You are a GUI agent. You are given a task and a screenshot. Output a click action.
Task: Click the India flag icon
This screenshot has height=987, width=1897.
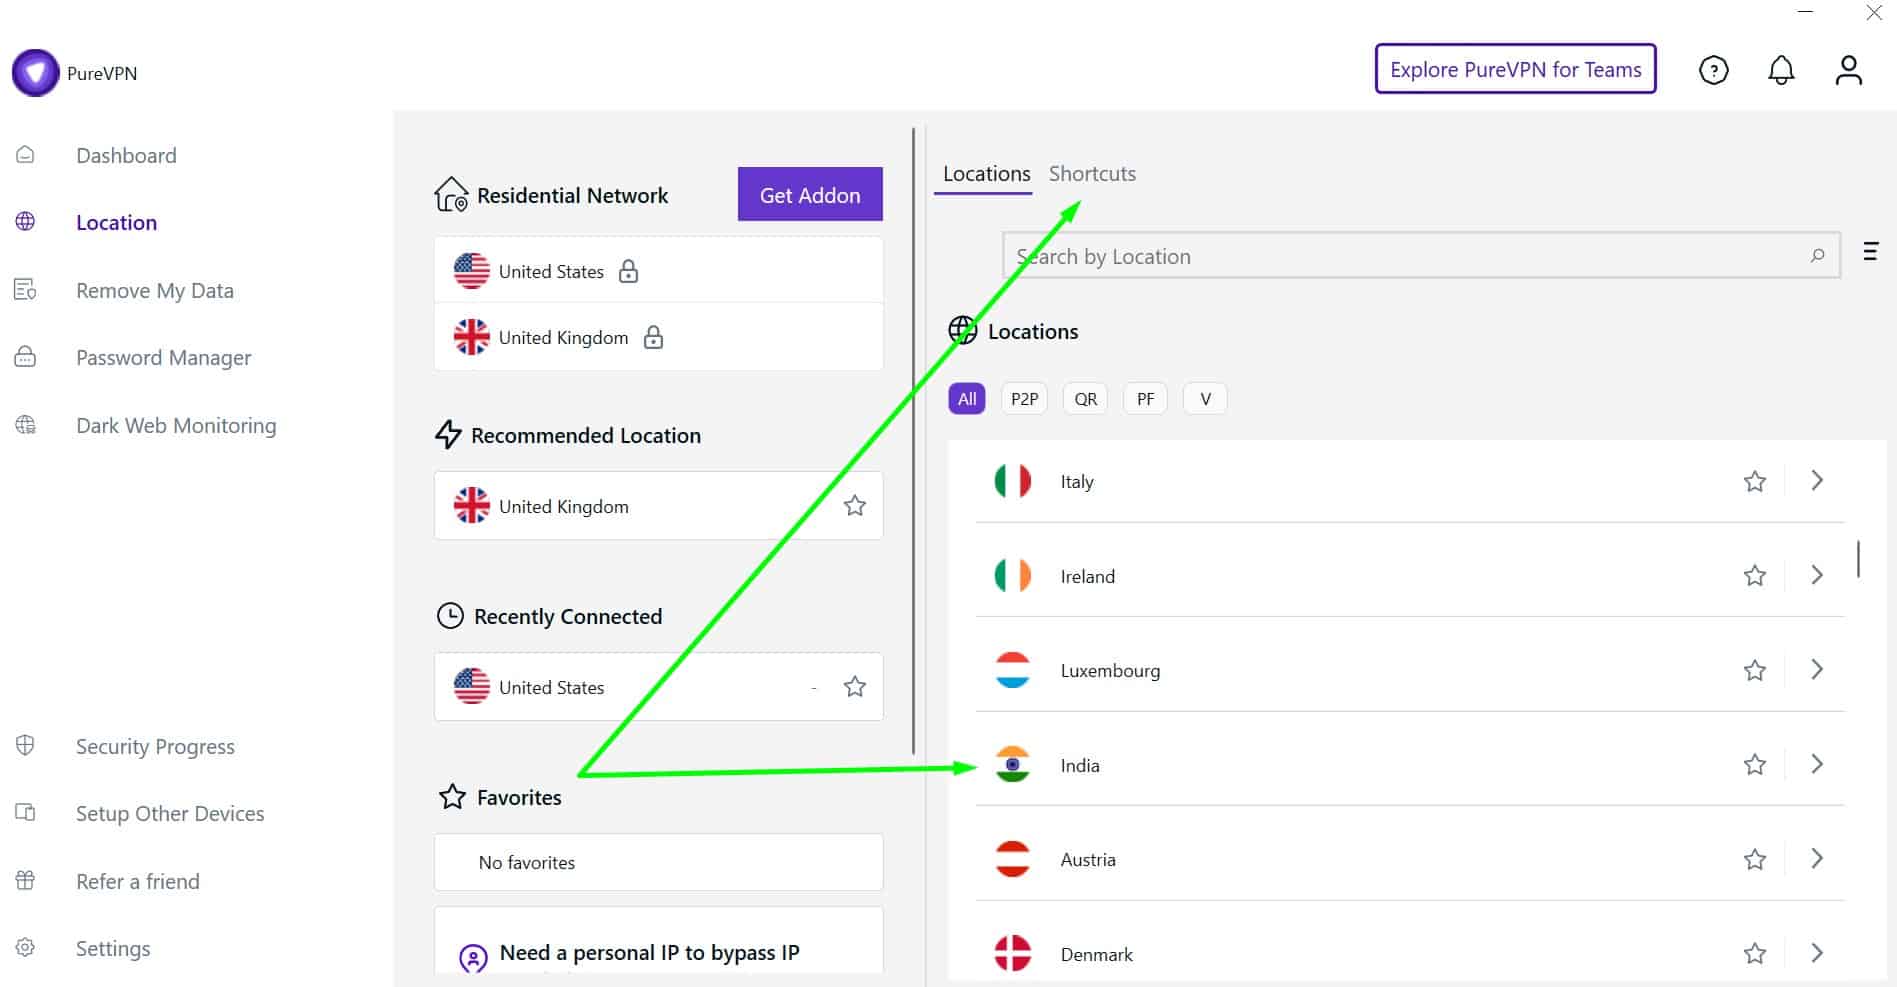click(x=1012, y=765)
